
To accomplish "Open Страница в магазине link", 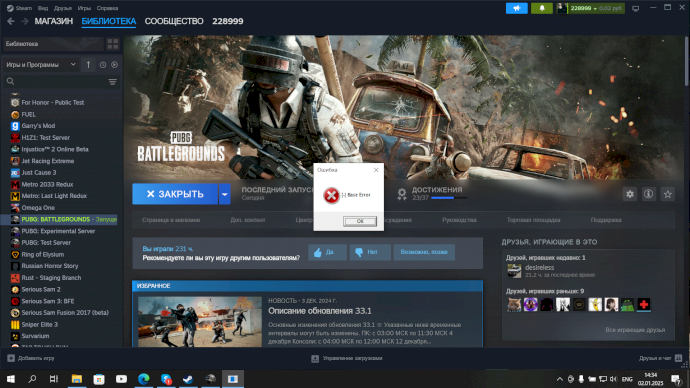I will (x=171, y=220).
